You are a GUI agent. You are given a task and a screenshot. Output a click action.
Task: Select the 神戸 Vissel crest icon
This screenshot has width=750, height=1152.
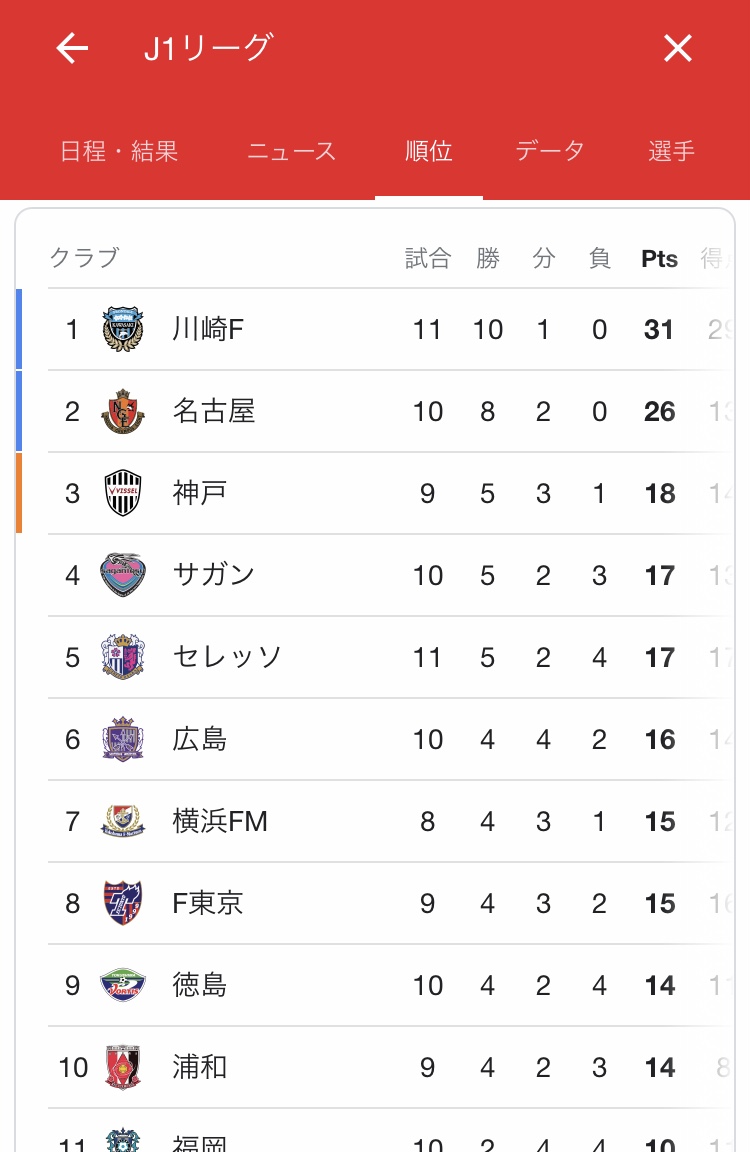pyautogui.click(x=123, y=494)
